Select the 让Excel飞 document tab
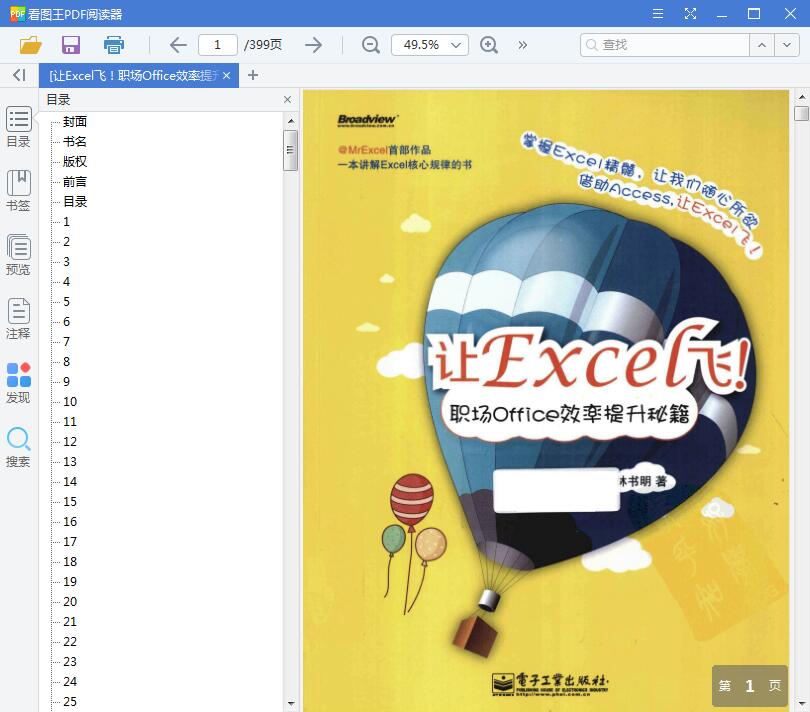Image resolution: width=810 pixels, height=712 pixels. 133,75
